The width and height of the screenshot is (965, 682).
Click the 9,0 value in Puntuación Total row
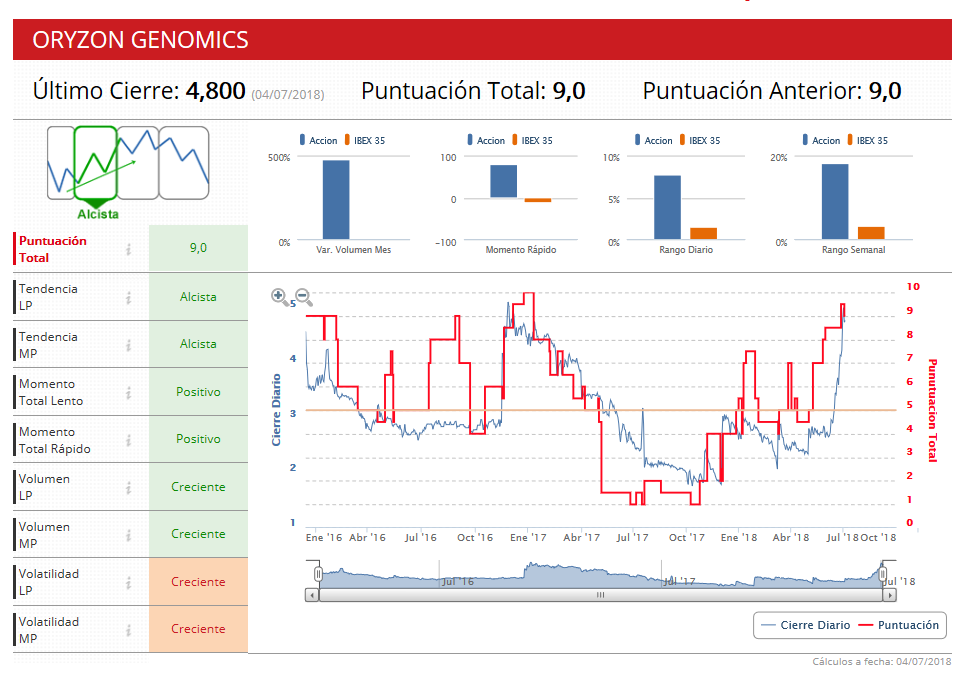198,248
